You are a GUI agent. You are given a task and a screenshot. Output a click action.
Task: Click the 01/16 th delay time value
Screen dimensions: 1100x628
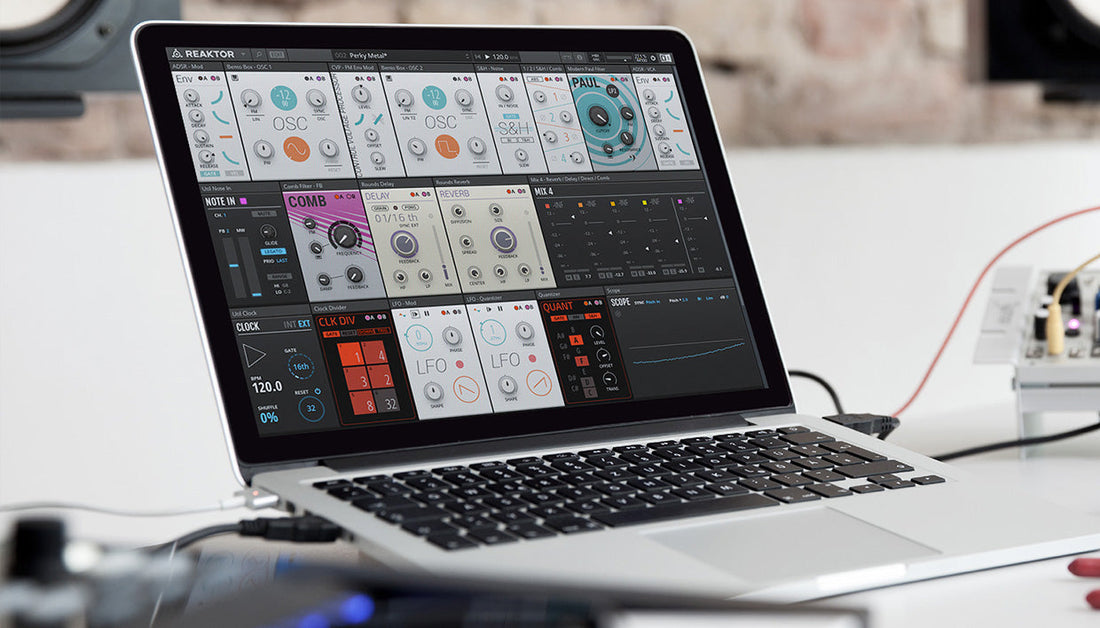tap(396, 218)
